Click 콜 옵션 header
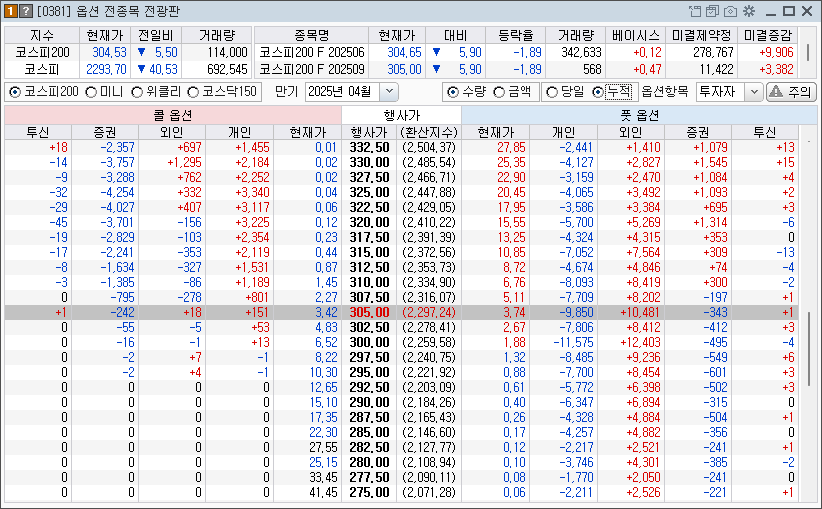Screen dimensions: 822x509 pos(173,115)
